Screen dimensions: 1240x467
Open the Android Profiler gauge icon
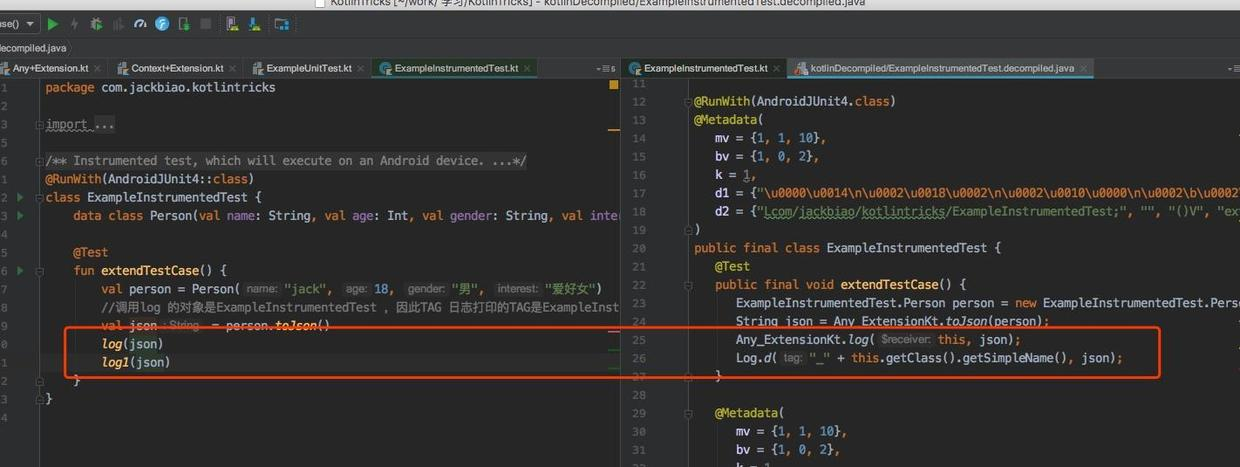(x=140, y=24)
